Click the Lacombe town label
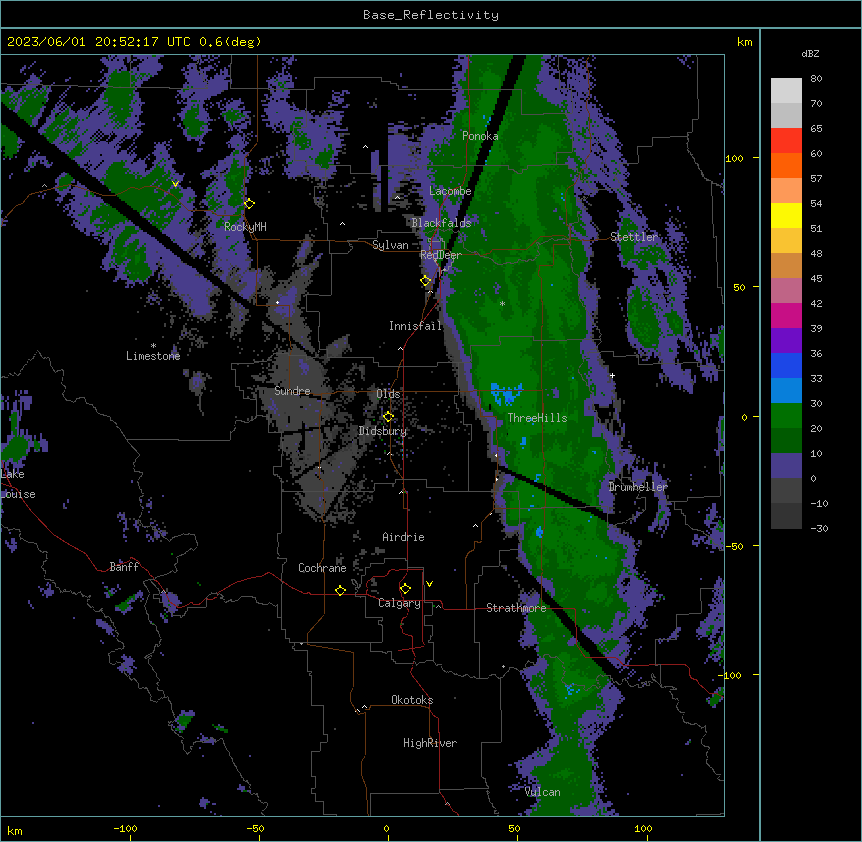This screenshot has width=862, height=842. [x=450, y=191]
